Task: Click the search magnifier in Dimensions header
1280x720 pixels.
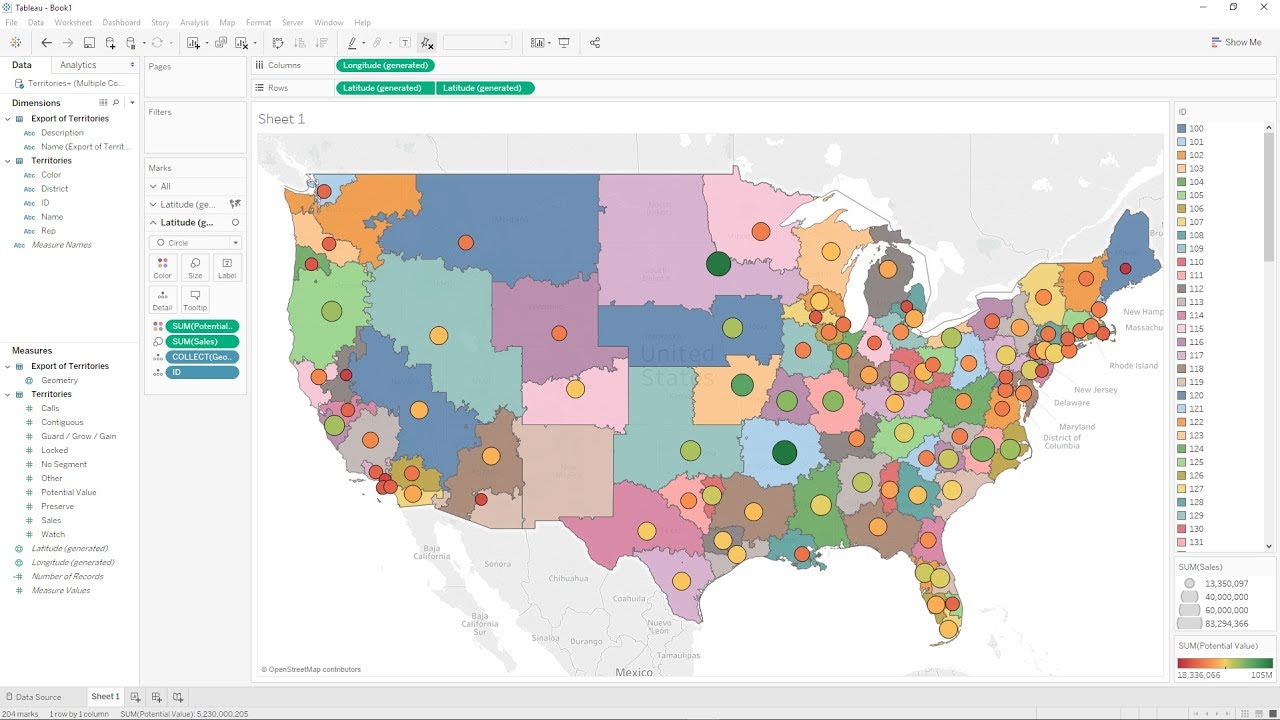Action: tap(116, 103)
